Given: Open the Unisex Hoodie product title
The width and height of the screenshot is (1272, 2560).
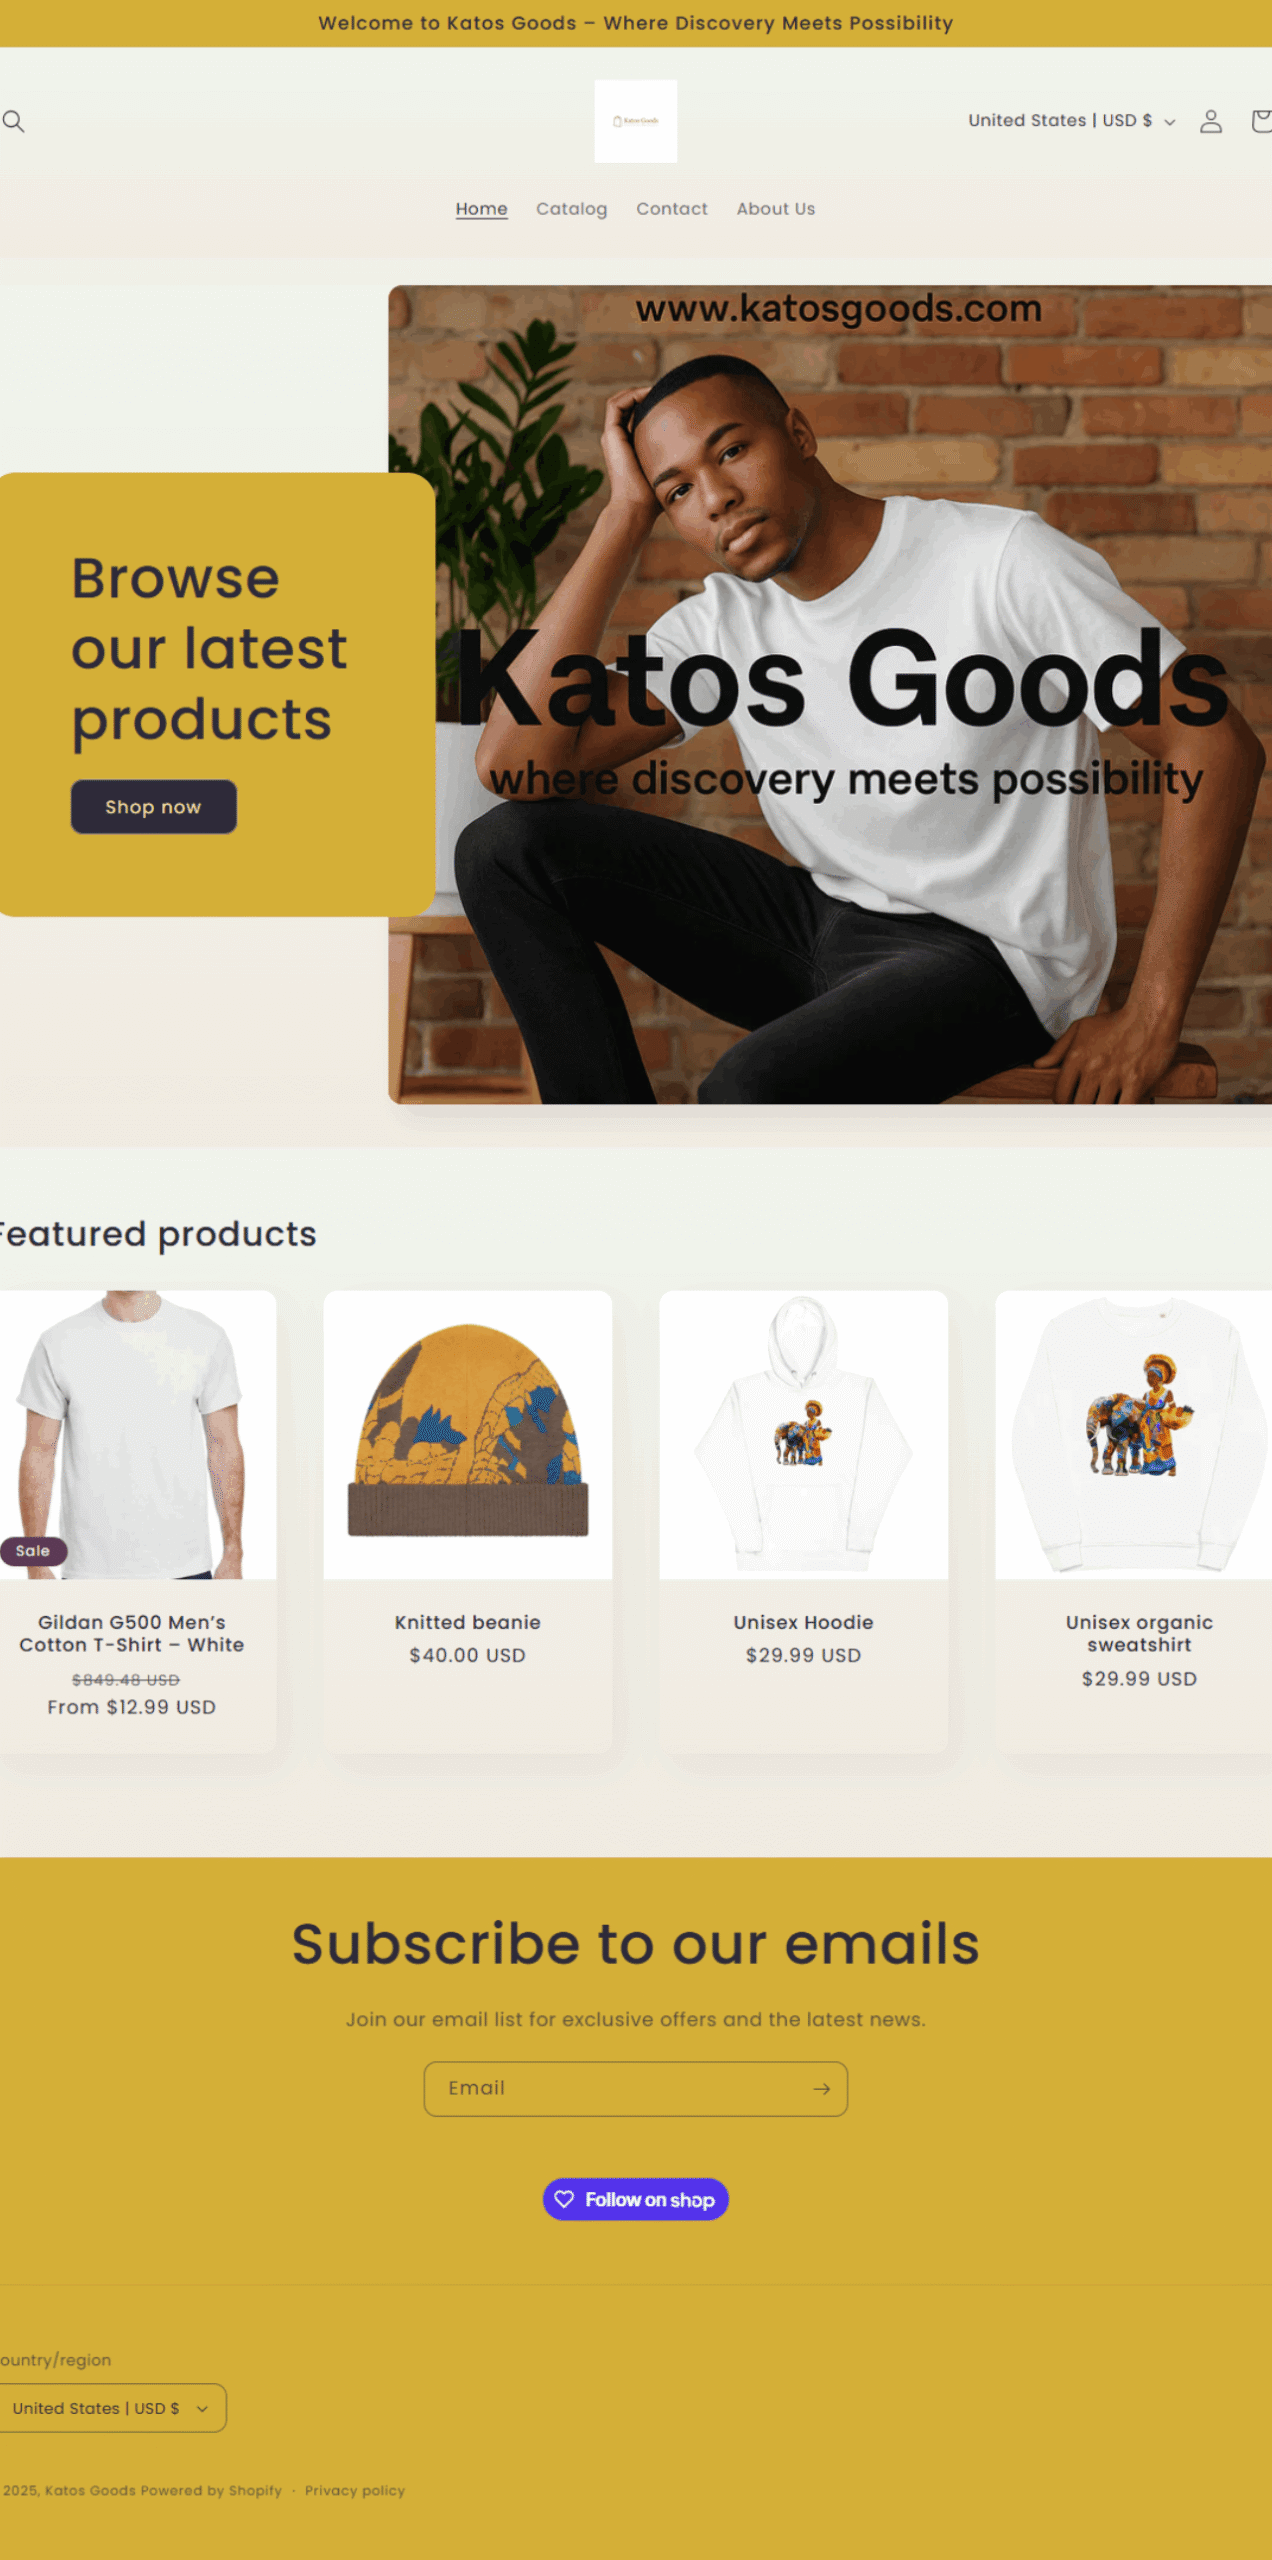Looking at the screenshot, I should pos(803,1622).
